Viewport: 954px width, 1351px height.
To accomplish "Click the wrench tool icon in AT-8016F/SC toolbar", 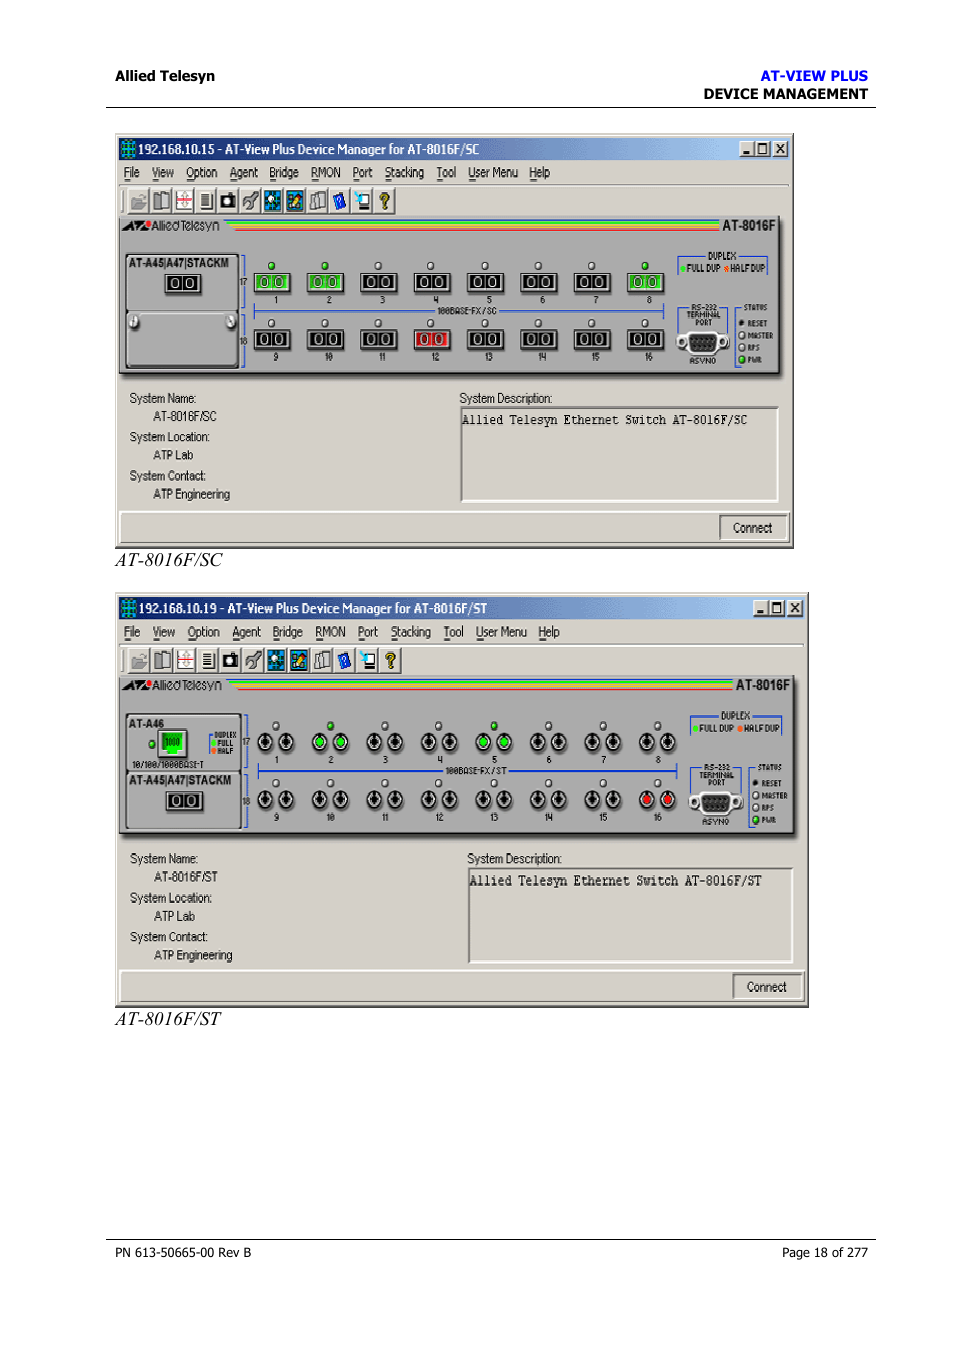I will coord(250,201).
